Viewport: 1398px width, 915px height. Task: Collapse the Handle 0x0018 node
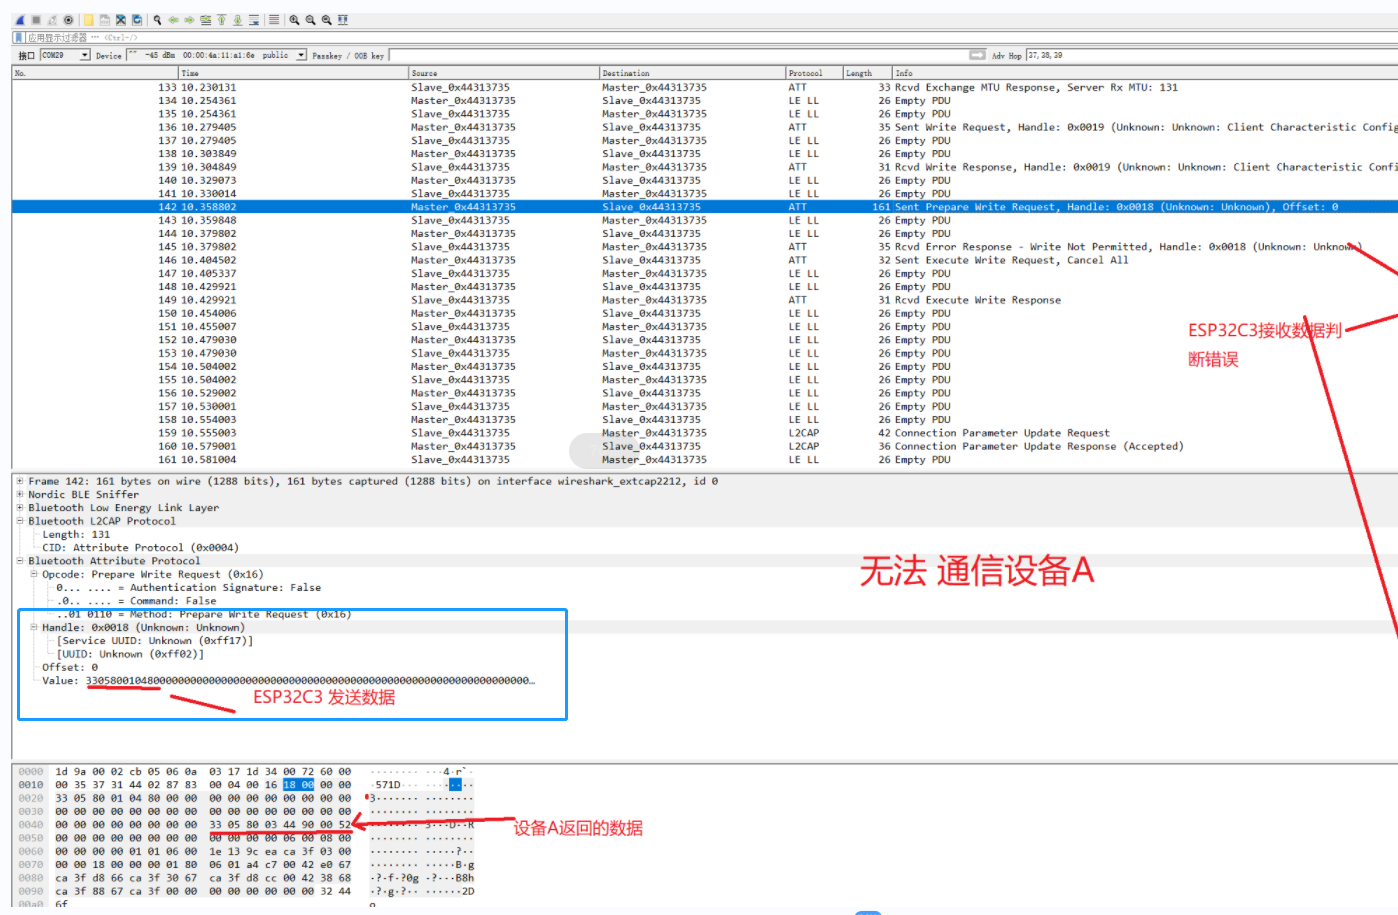(x=33, y=627)
